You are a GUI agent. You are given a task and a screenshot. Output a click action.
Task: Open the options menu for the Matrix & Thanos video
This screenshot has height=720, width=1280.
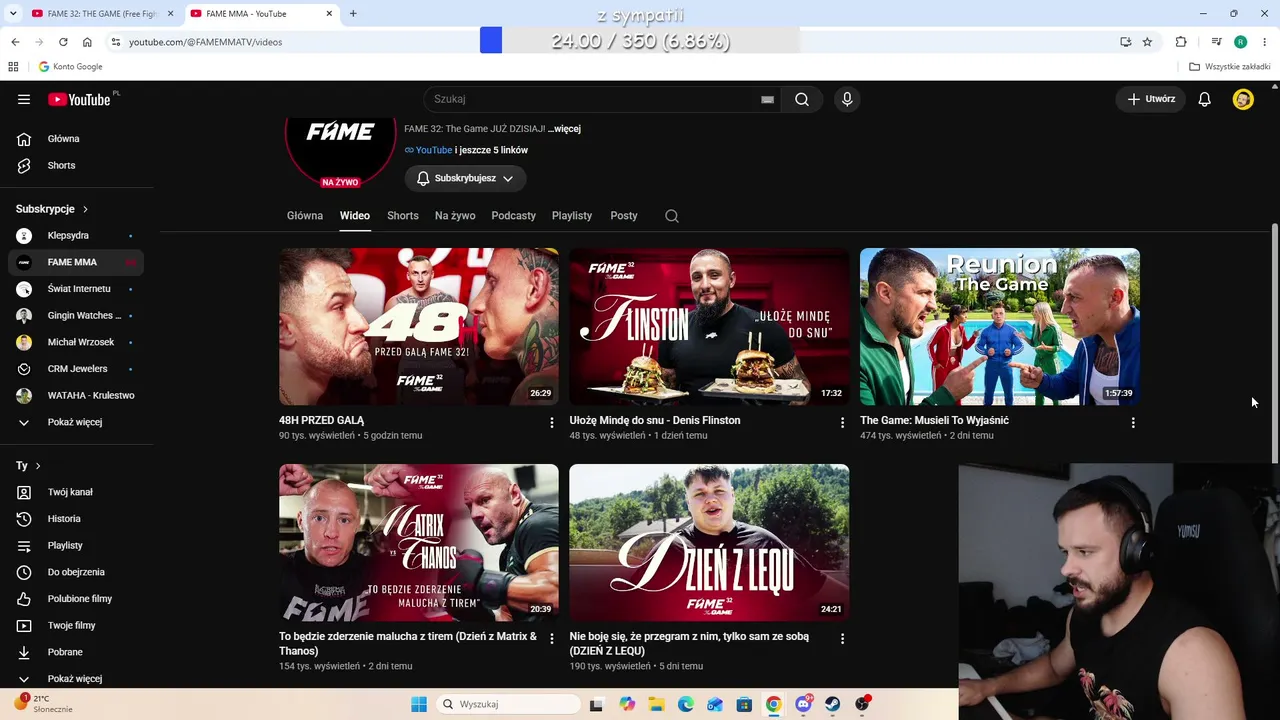[x=551, y=639]
